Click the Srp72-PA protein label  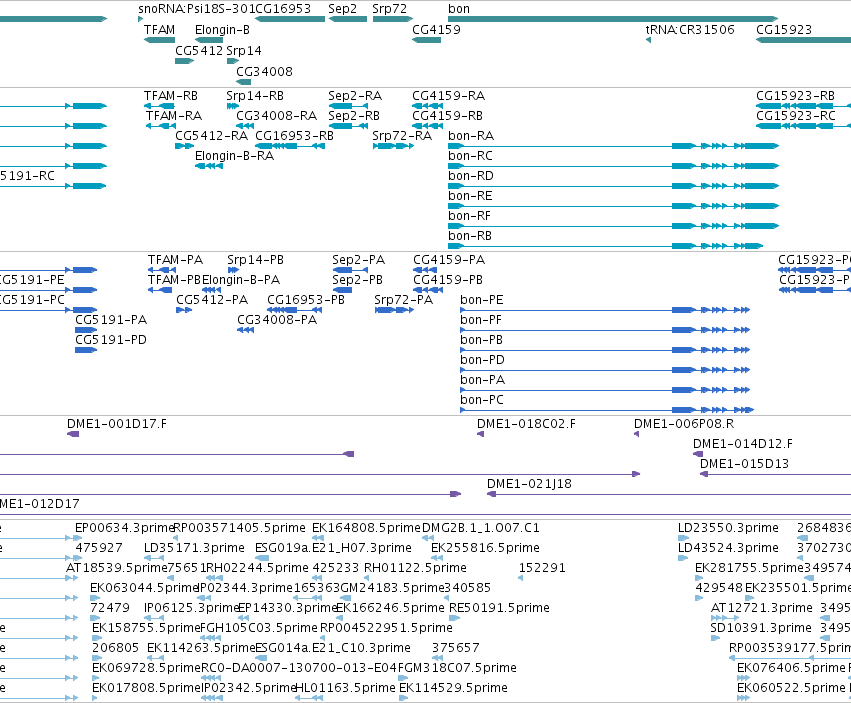point(403,300)
